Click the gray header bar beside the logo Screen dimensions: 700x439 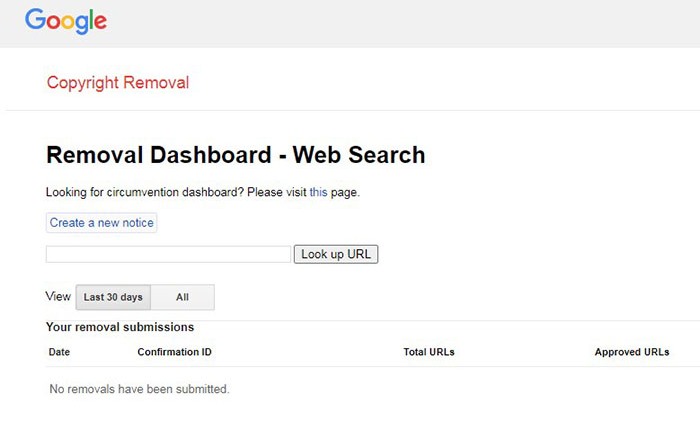400,22
